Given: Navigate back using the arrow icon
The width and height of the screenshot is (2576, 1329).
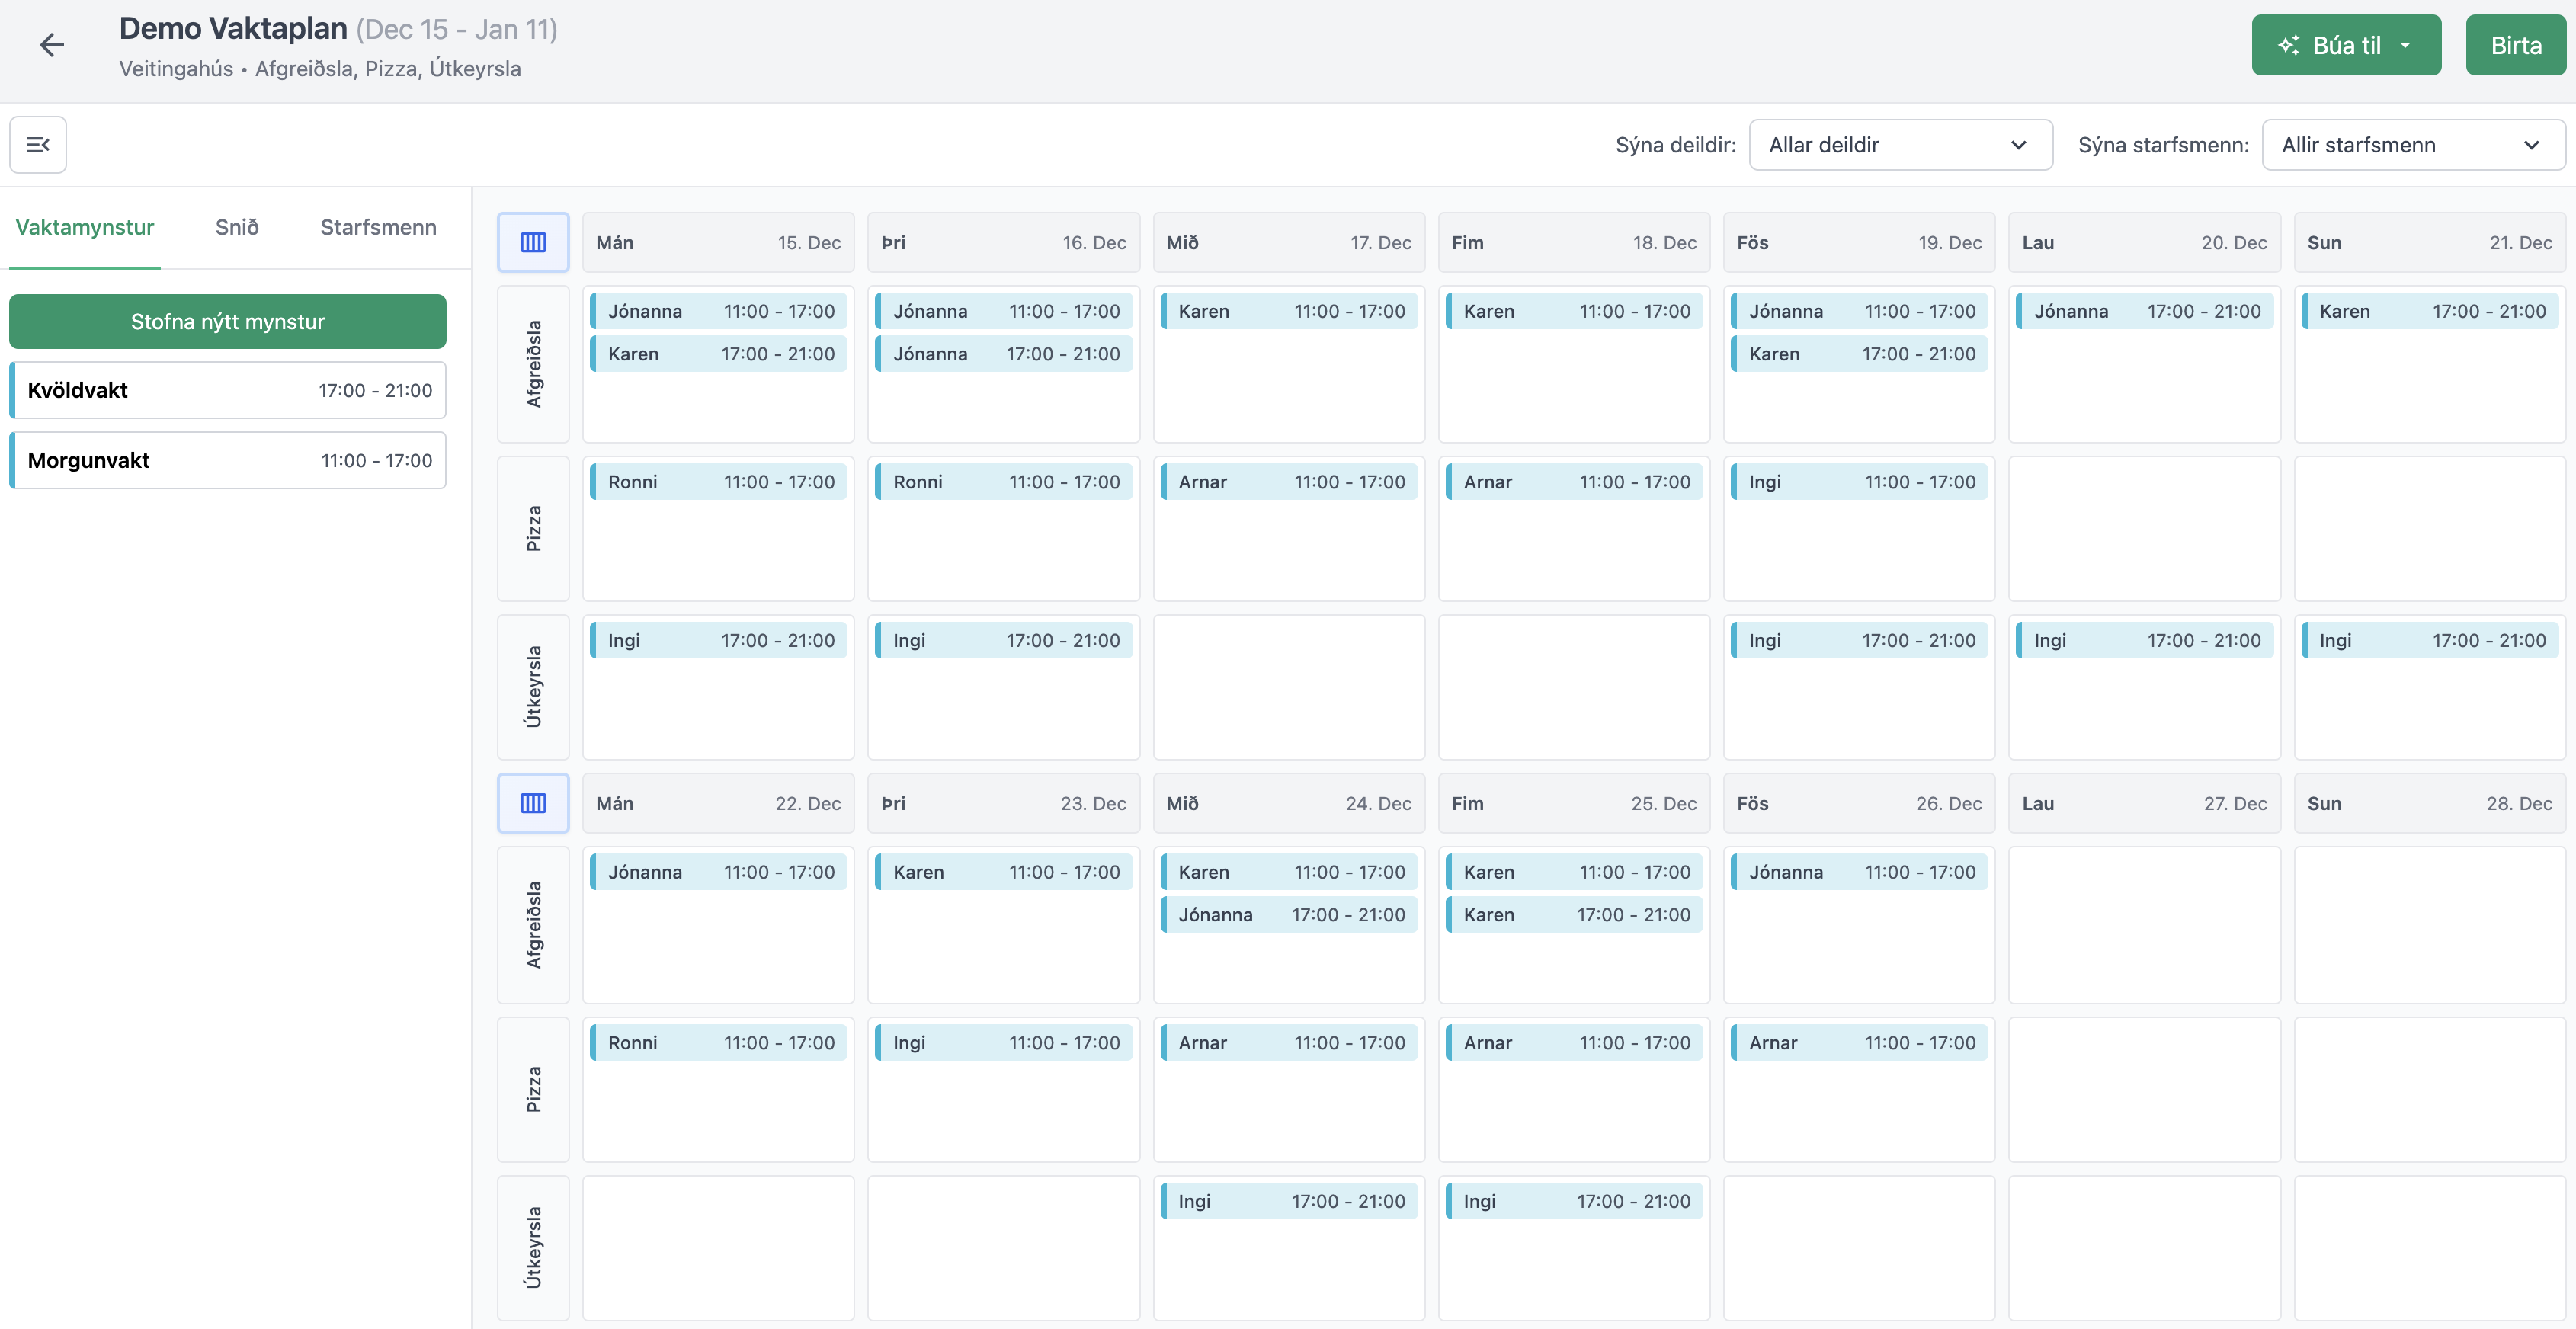Looking at the screenshot, I should 52,45.
